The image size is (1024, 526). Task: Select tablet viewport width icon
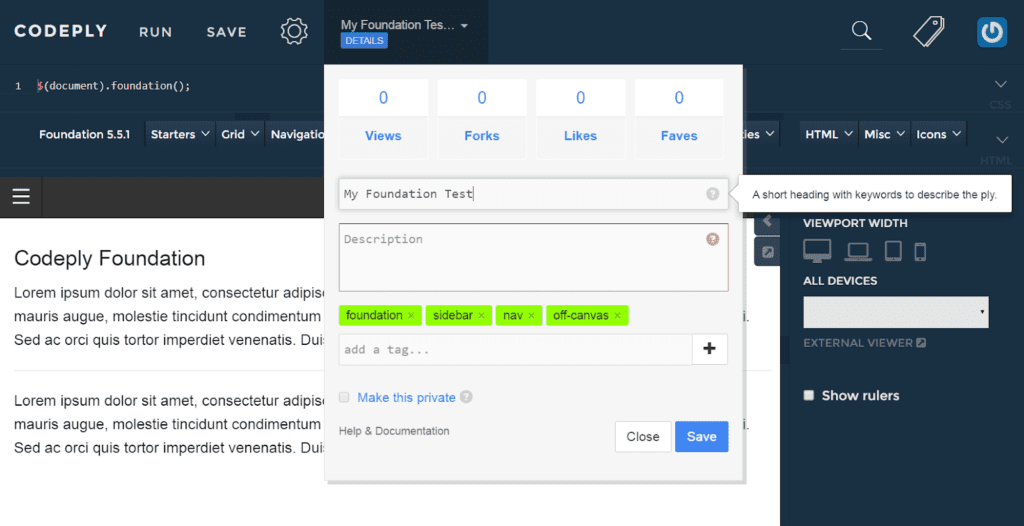(893, 252)
